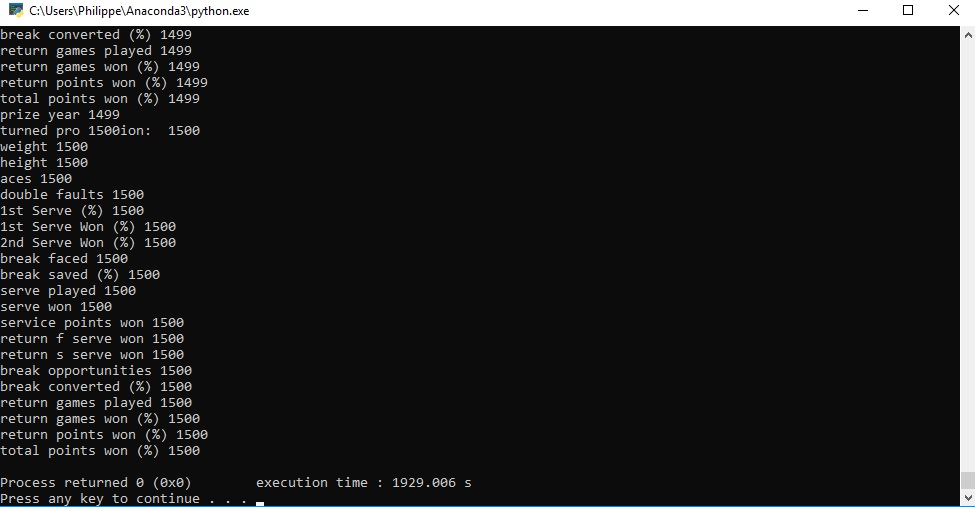Maximize the python.exe console window
Viewport: 975px width, 507px height.
coord(908,11)
